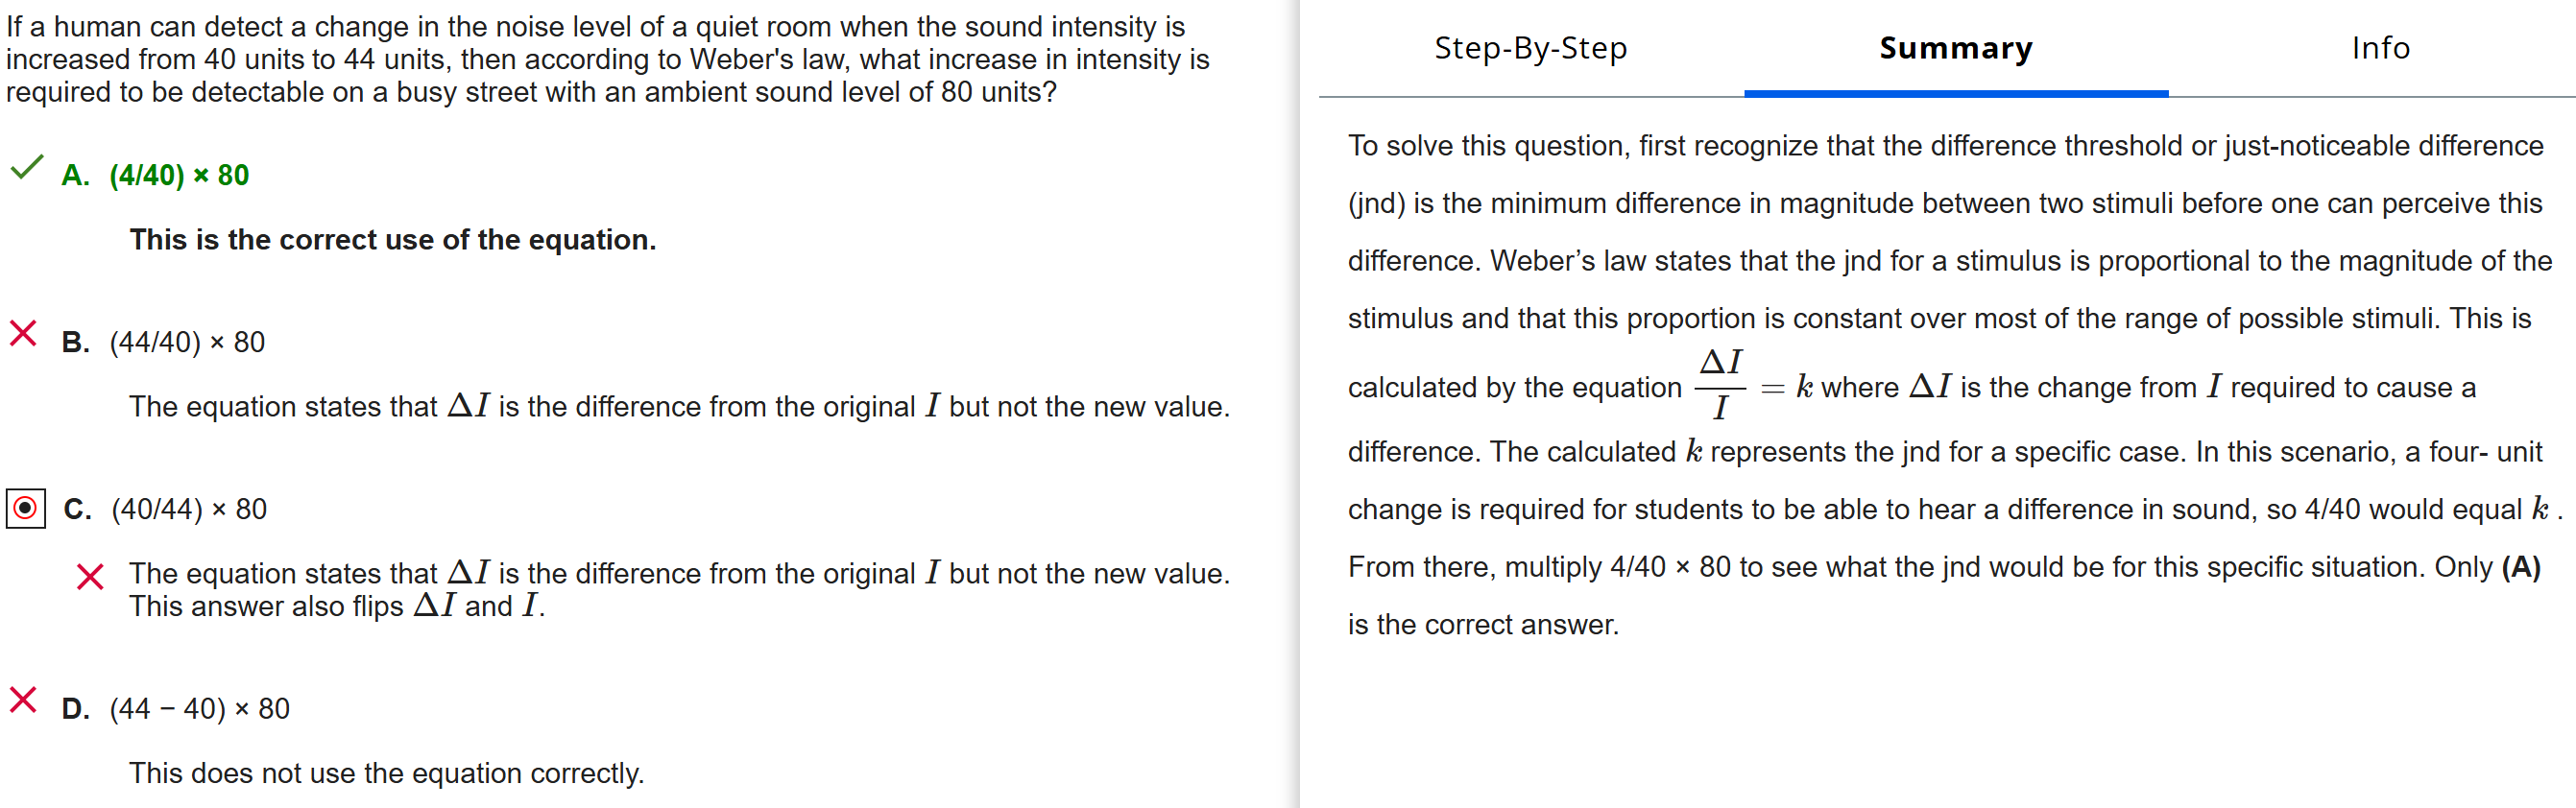The image size is (2576, 808).
Task: Click the green checkmark beside answer A
Action: coord(26,167)
